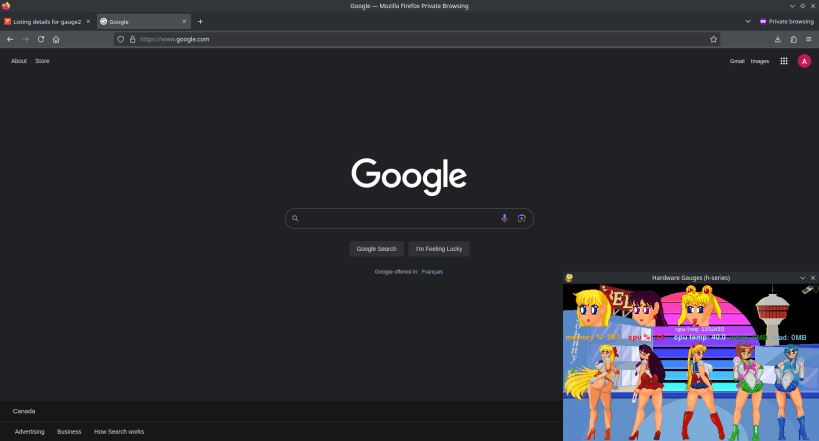Open the Firefox home page
The image size is (819, 441).
pyautogui.click(x=56, y=39)
